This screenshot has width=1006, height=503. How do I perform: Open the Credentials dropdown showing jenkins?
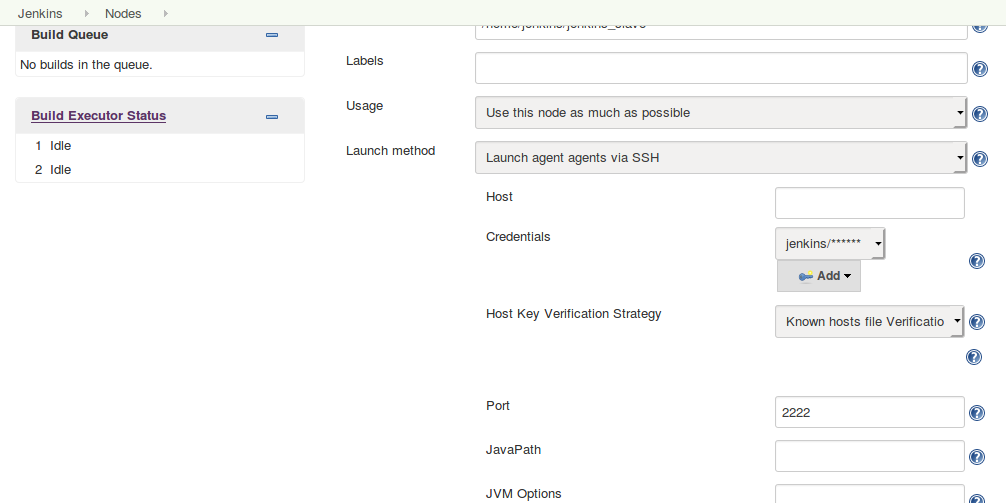coord(830,243)
